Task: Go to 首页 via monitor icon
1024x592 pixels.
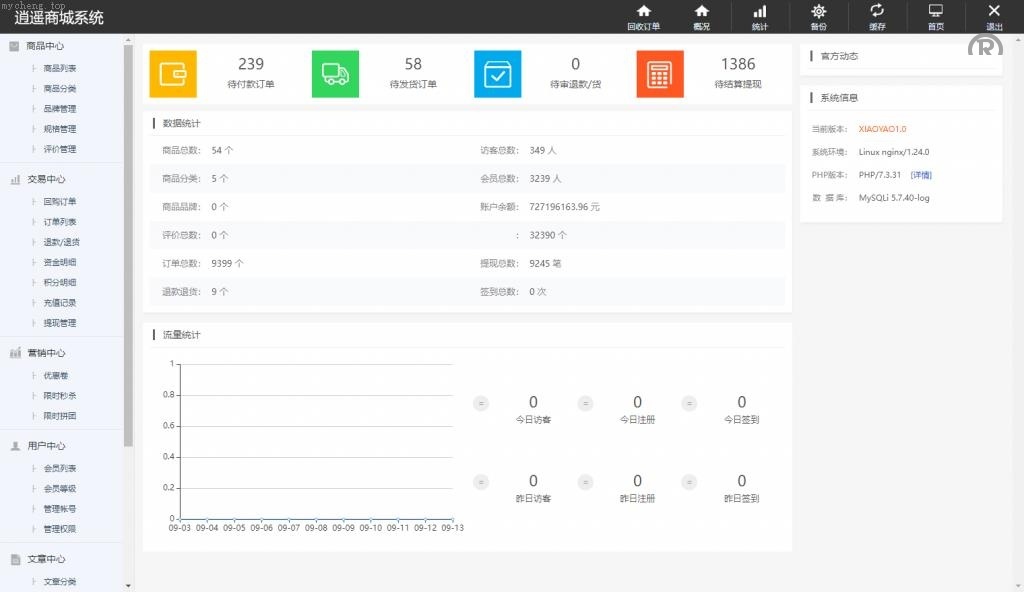Action: coord(935,12)
